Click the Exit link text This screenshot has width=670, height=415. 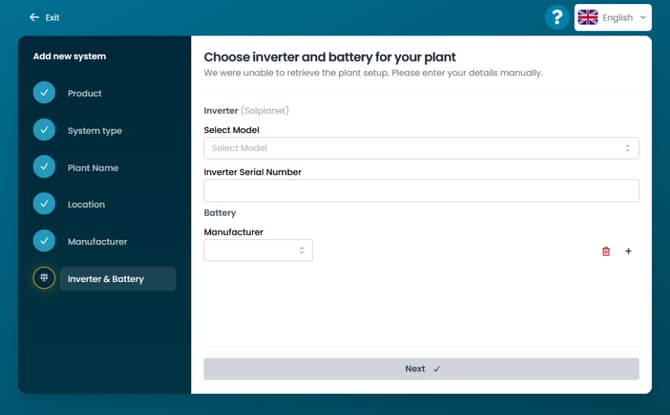pos(53,18)
